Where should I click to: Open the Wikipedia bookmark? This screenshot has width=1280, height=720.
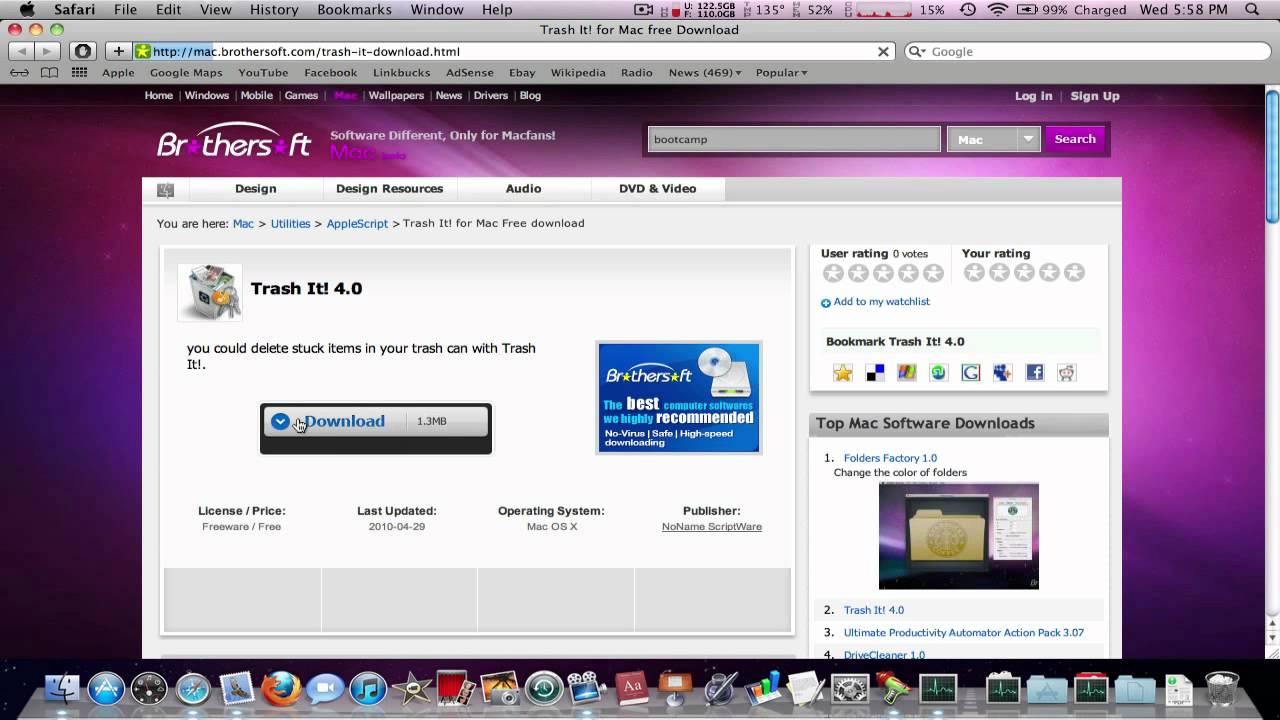(x=578, y=72)
